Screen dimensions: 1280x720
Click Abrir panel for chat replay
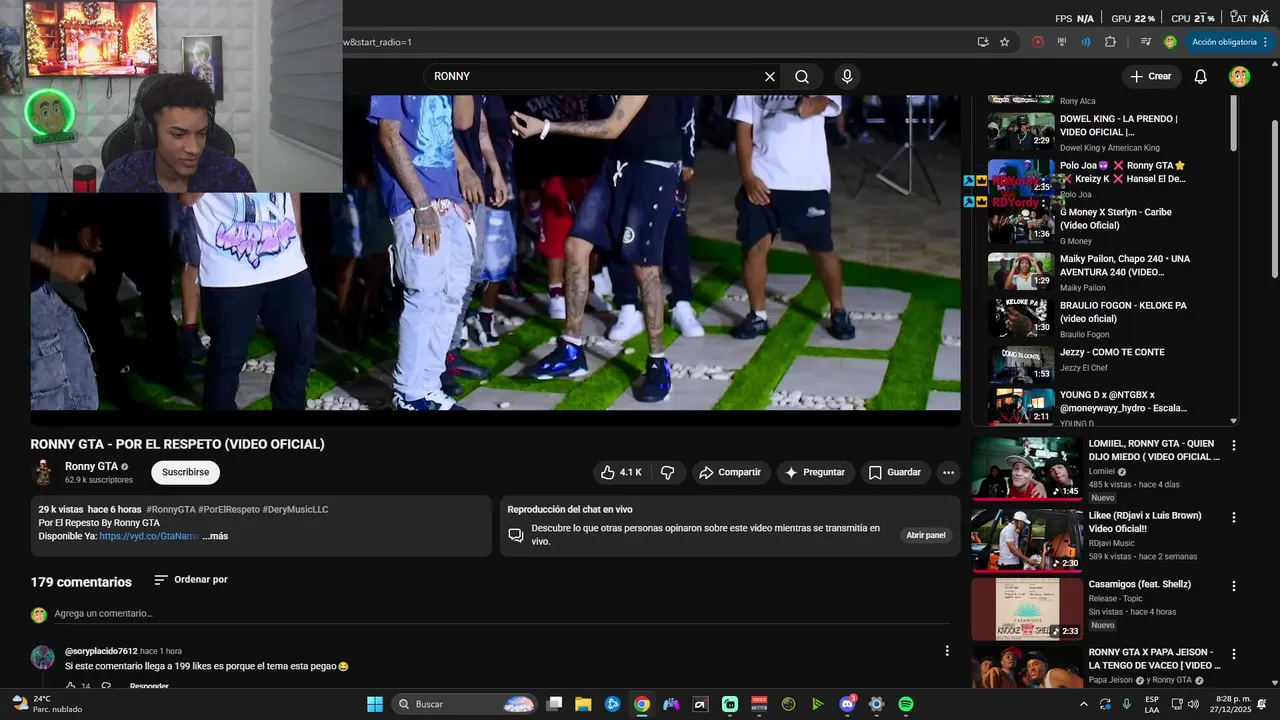[x=926, y=535]
